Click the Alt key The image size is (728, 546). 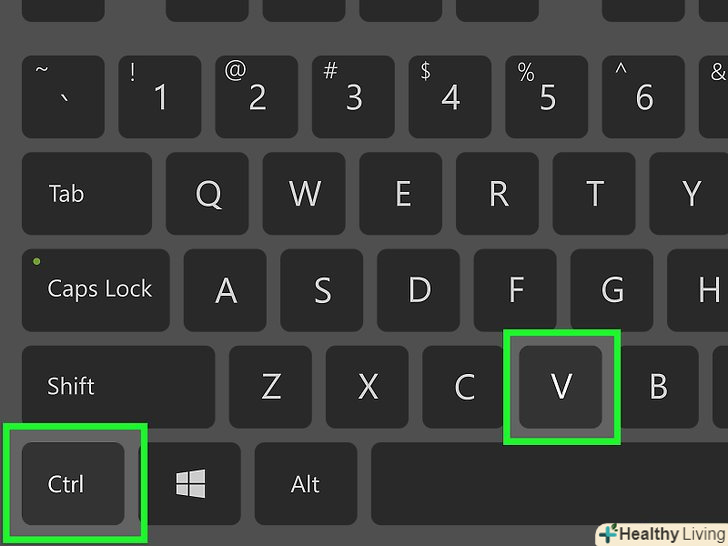tap(306, 483)
